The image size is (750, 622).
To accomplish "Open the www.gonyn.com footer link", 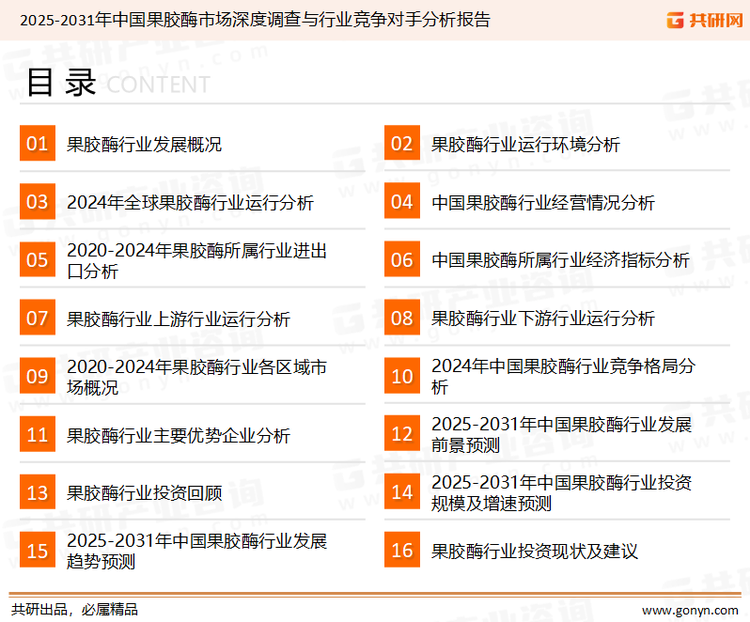I will (x=690, y=610).
